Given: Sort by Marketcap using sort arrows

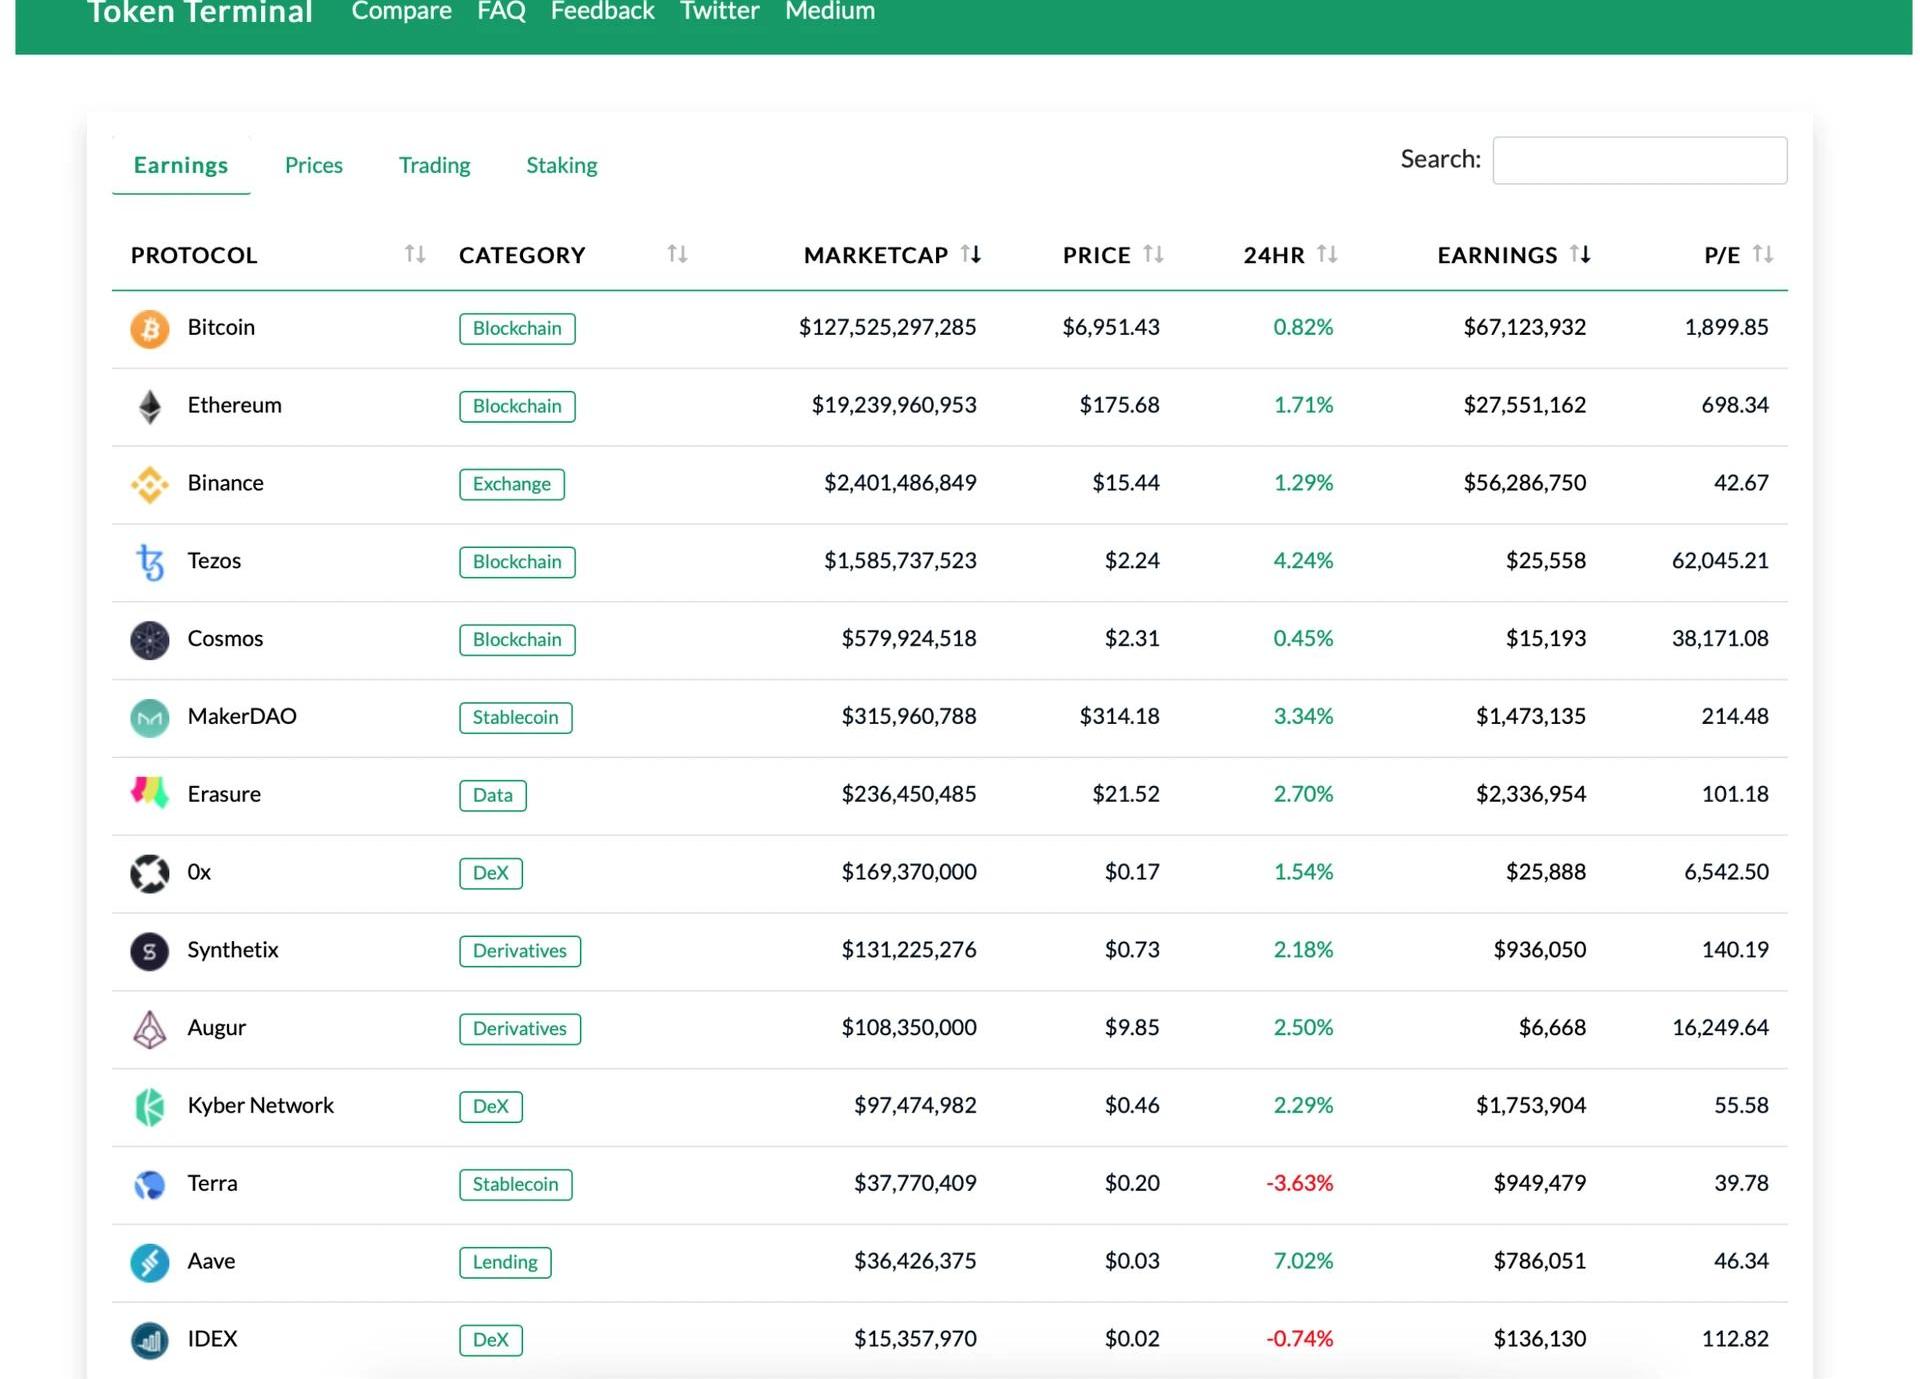Looking at the screenshot, I should point(971,254).
